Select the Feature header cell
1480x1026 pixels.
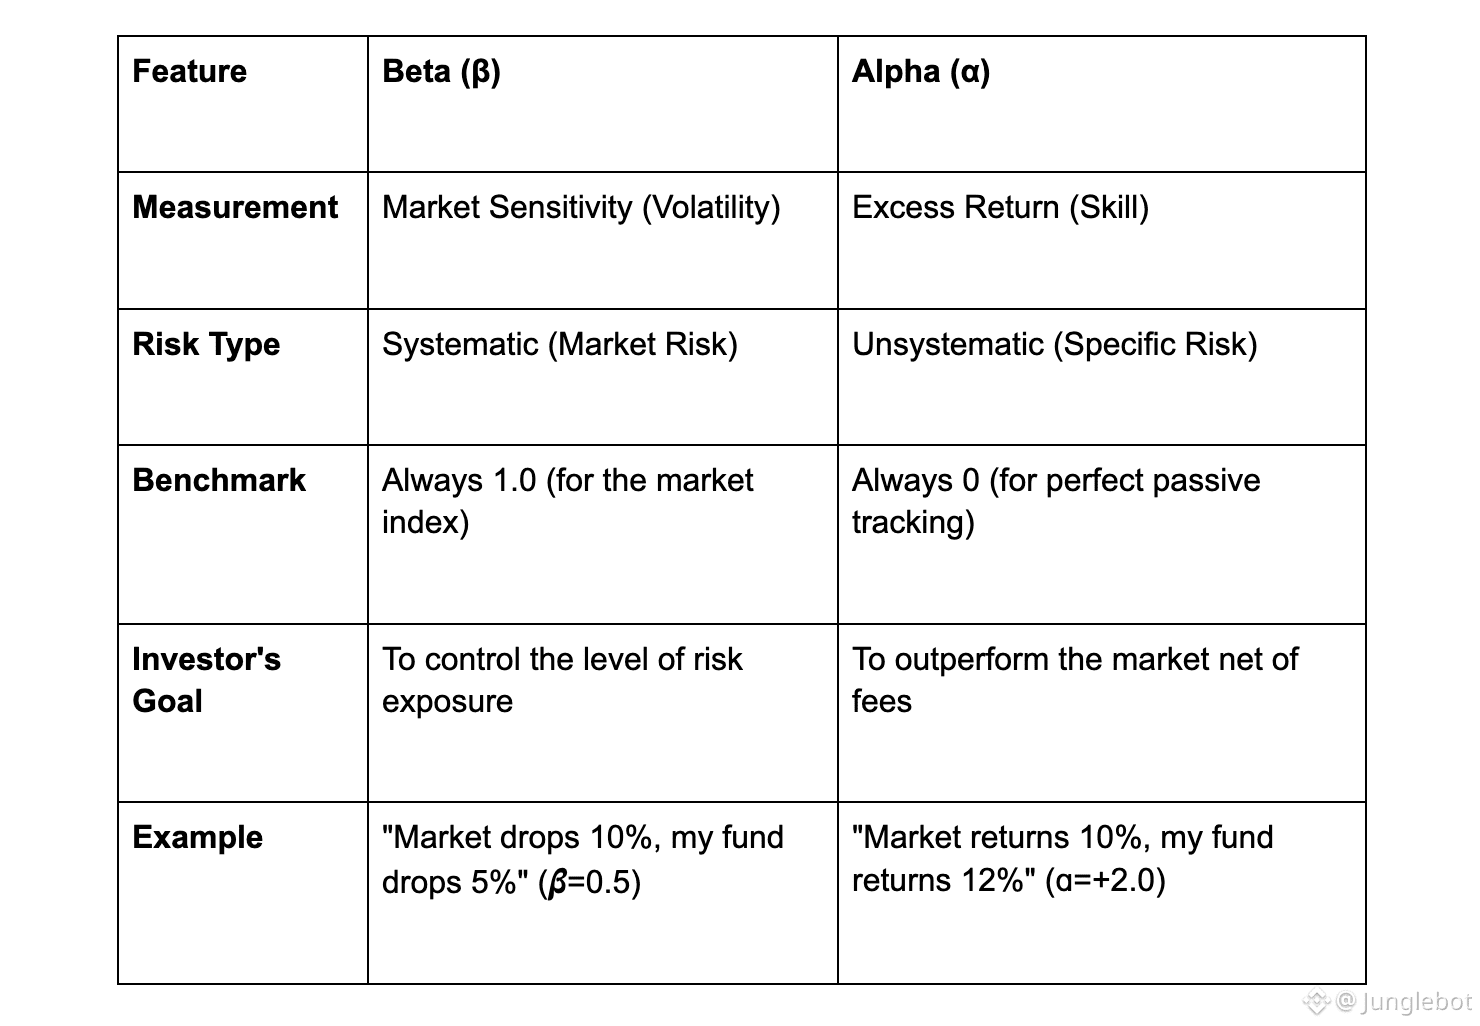pos(190,72)
